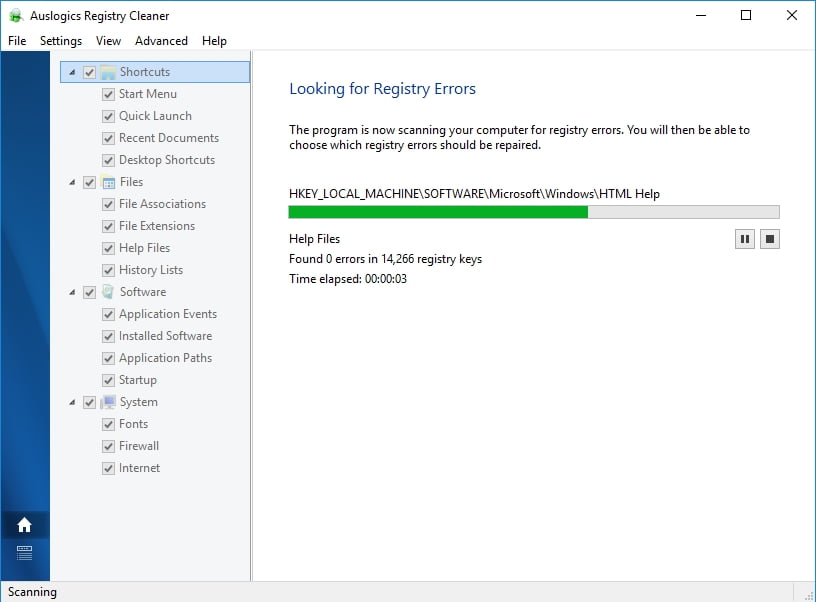Click the 'Found 0 errors' status line
Image resolution: width=816 pixels, height=602 pixels.
tap(385, 259)
